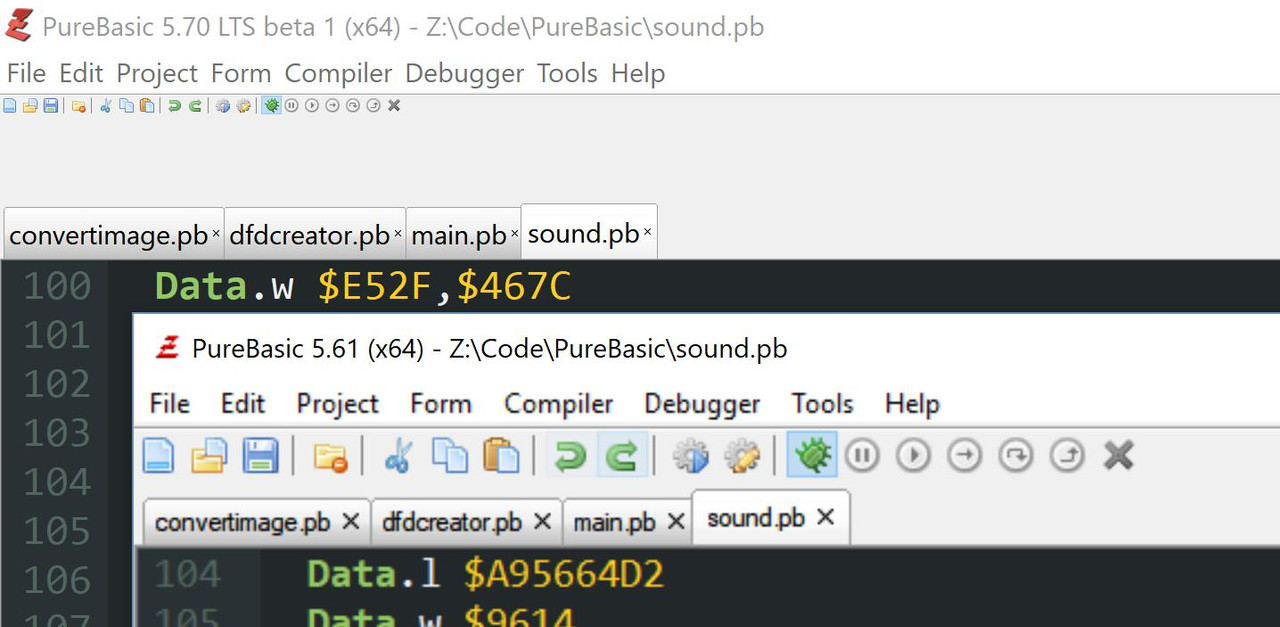Click PureBasic 5.61 window title bar
1280x627 pixels.
[x=706, y=348]
